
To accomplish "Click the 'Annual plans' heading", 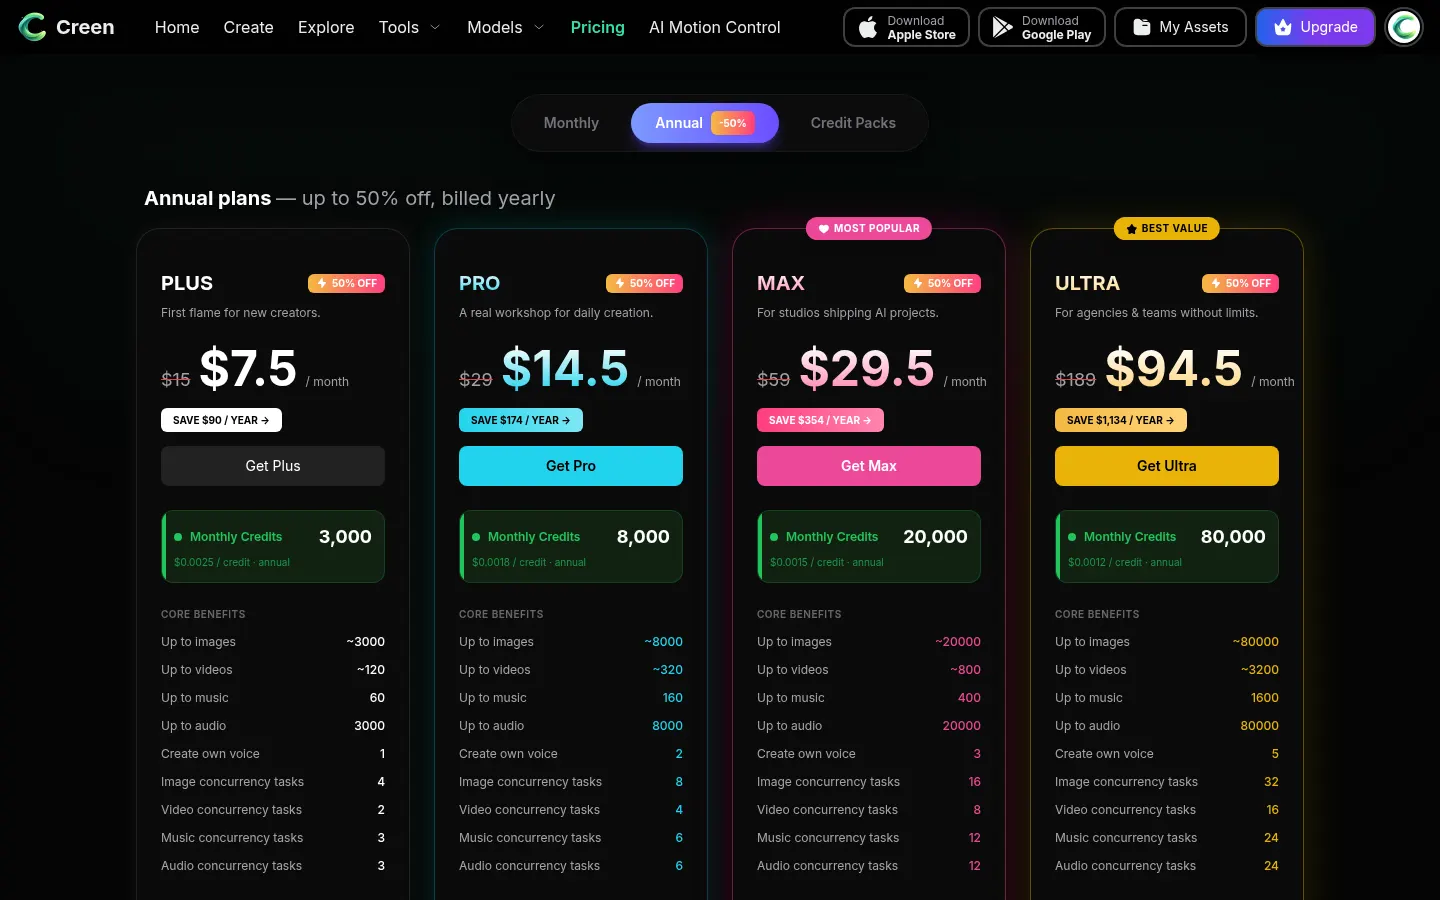I will [207, 198].
